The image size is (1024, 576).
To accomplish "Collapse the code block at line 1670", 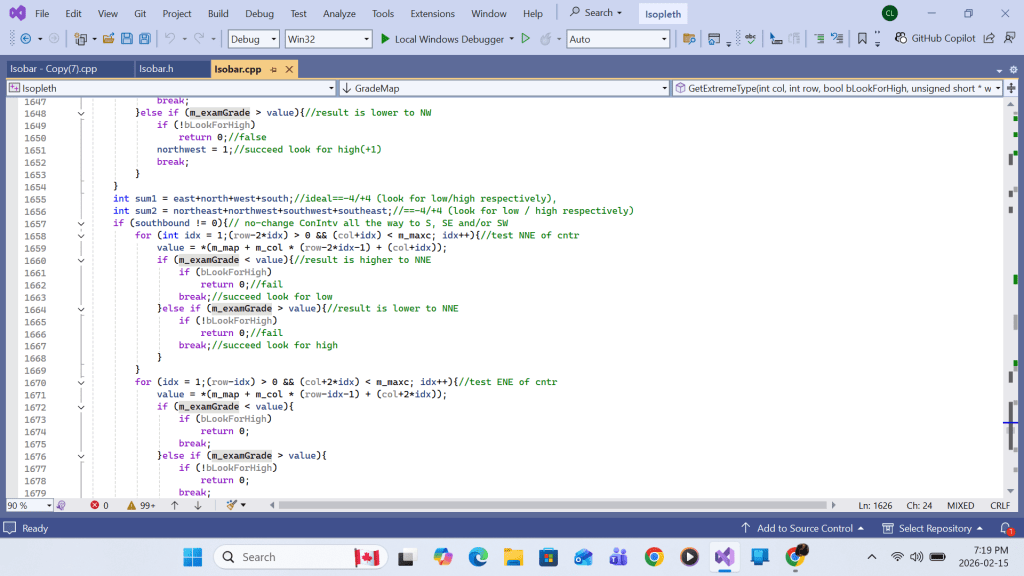I will coord(81,383).
